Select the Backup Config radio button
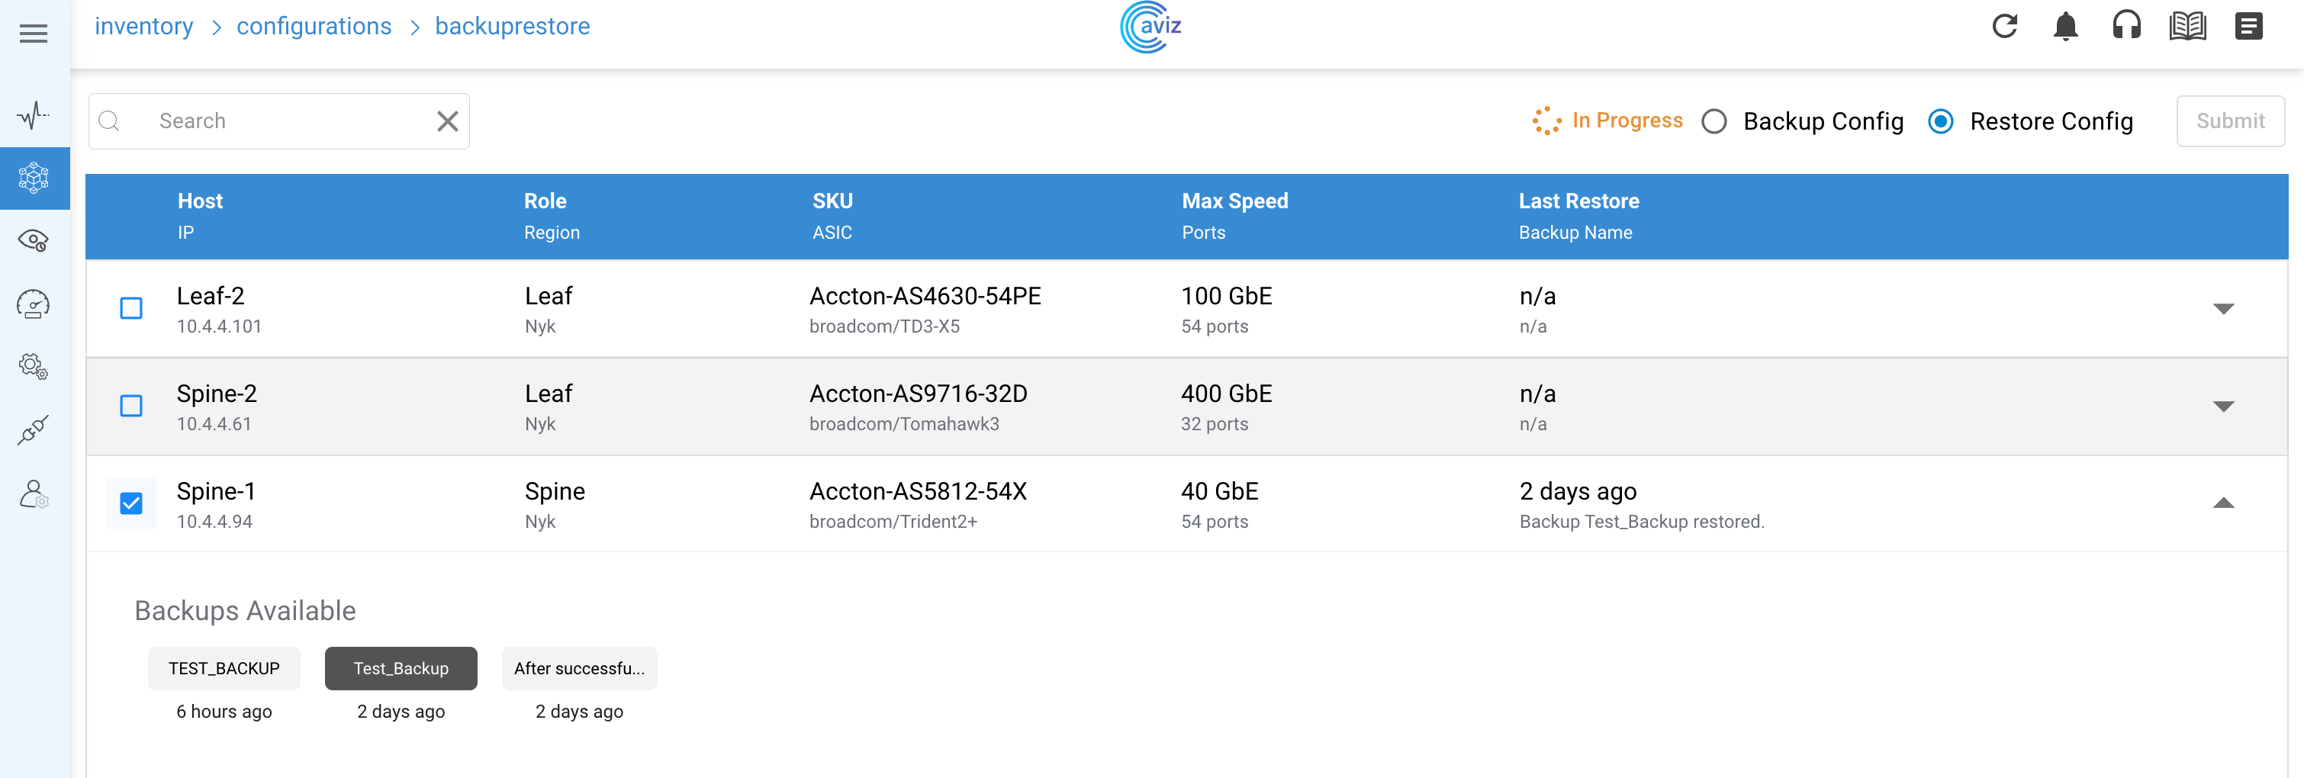2304x778 pixels. (x=1714, y=121)
